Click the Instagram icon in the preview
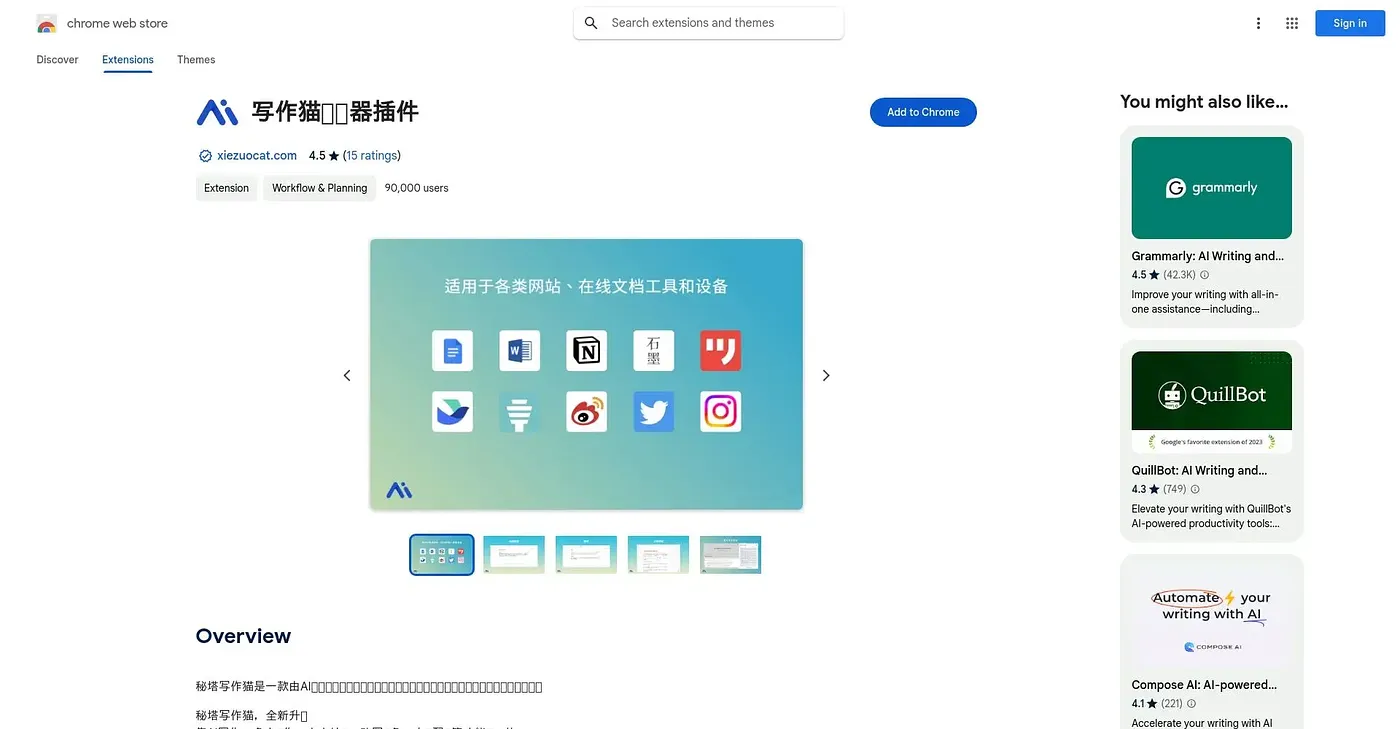The image size is (1400, 729). click(720, 411)
